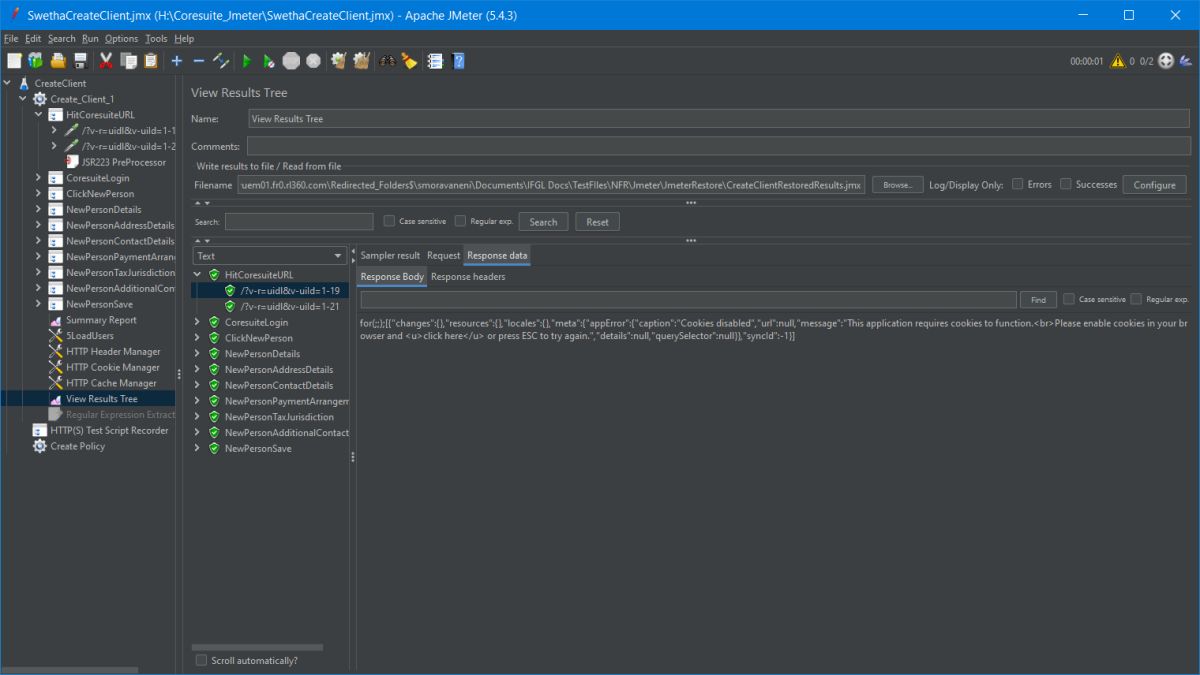
Task: Click the Paste clipboard icon
Action: tap(150, 61)
